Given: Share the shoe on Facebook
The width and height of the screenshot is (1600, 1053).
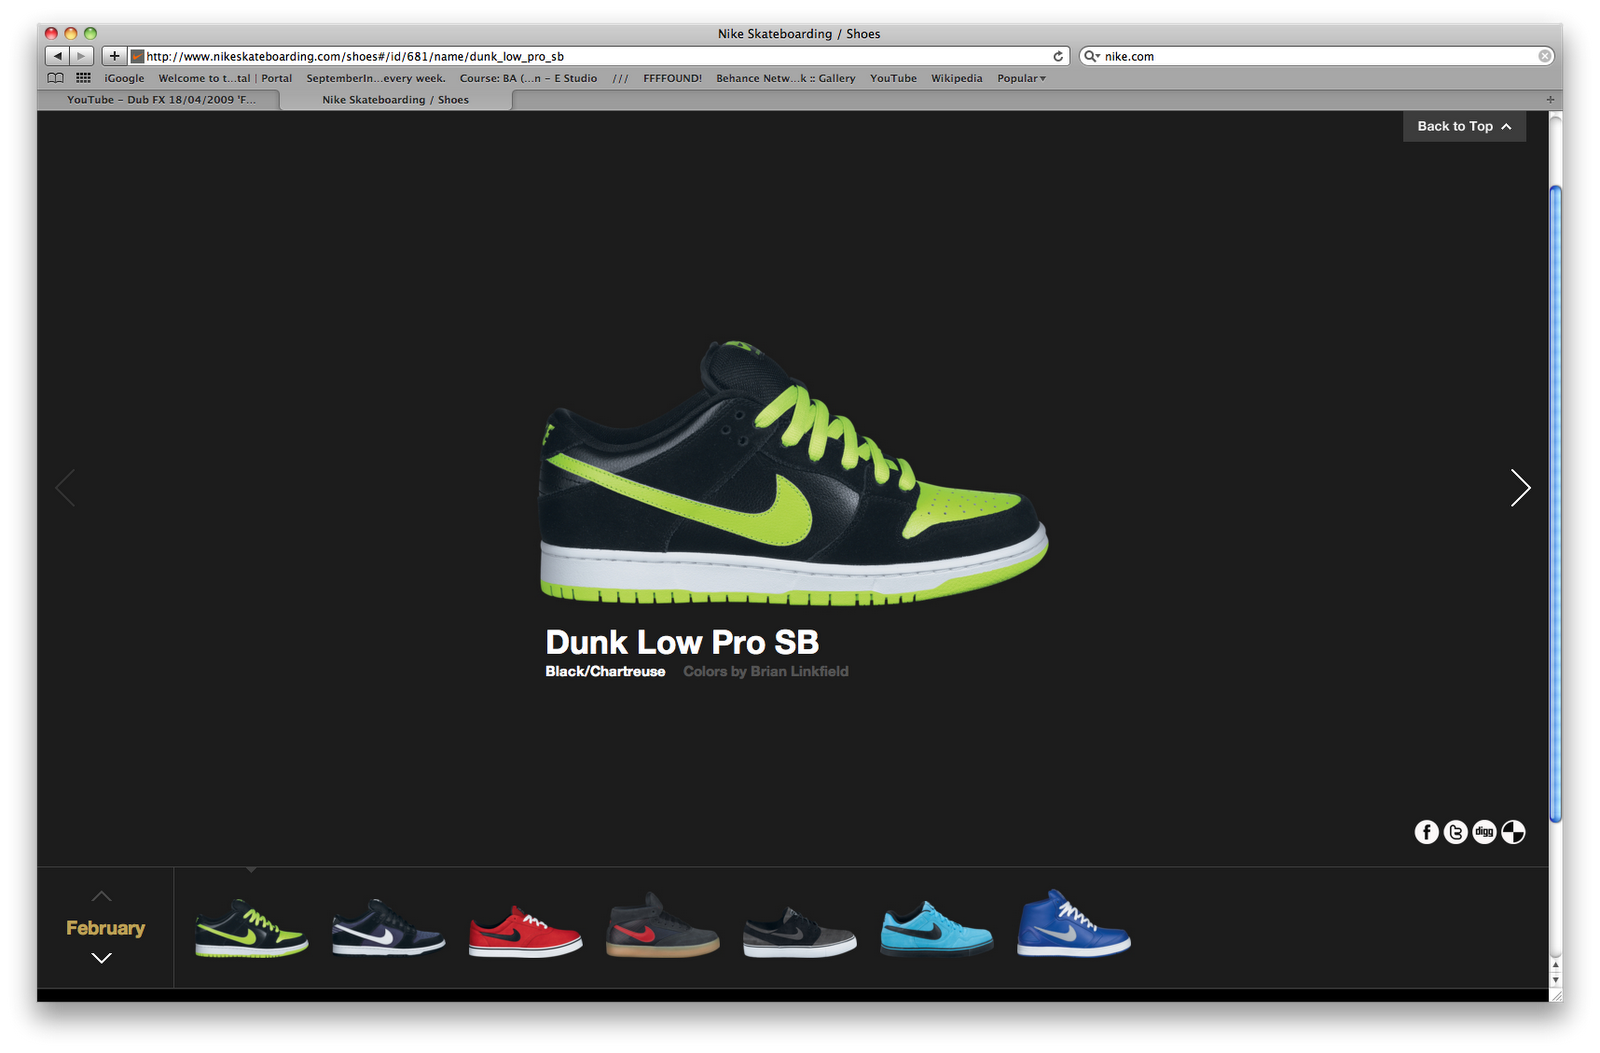Looking at the screenshot, I should [1427, 832].
